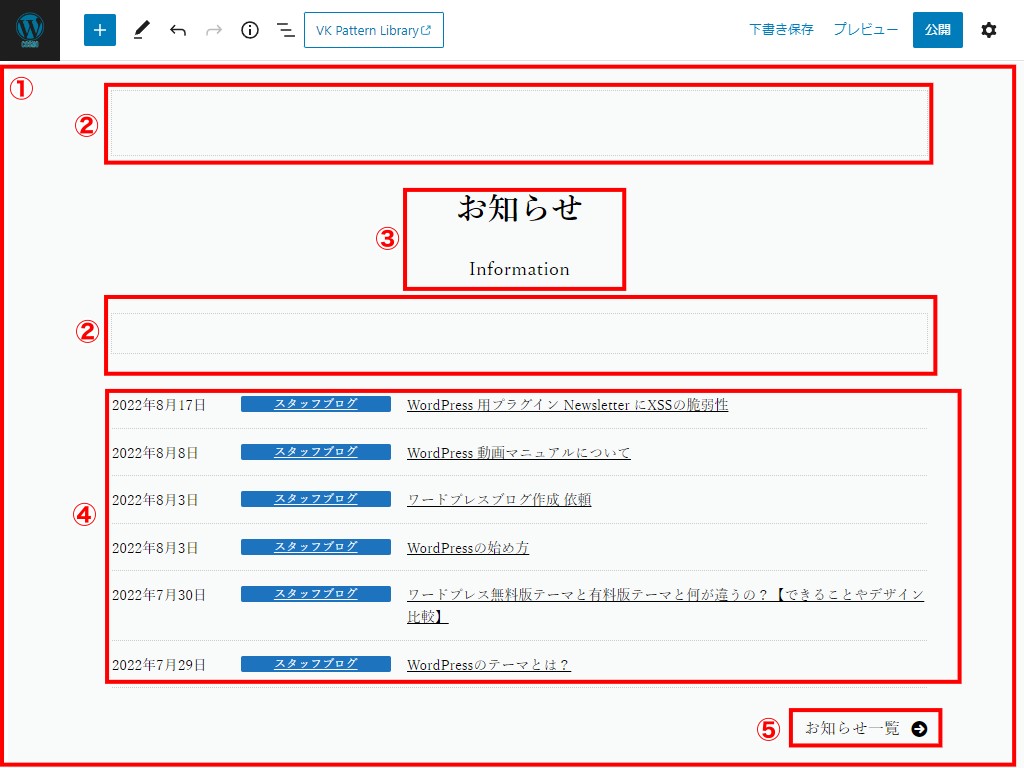The height and width of the screenshot is (768, 1024).
Task: Toggle the settings gear sidebar
Action: click(x=988, y=30)
